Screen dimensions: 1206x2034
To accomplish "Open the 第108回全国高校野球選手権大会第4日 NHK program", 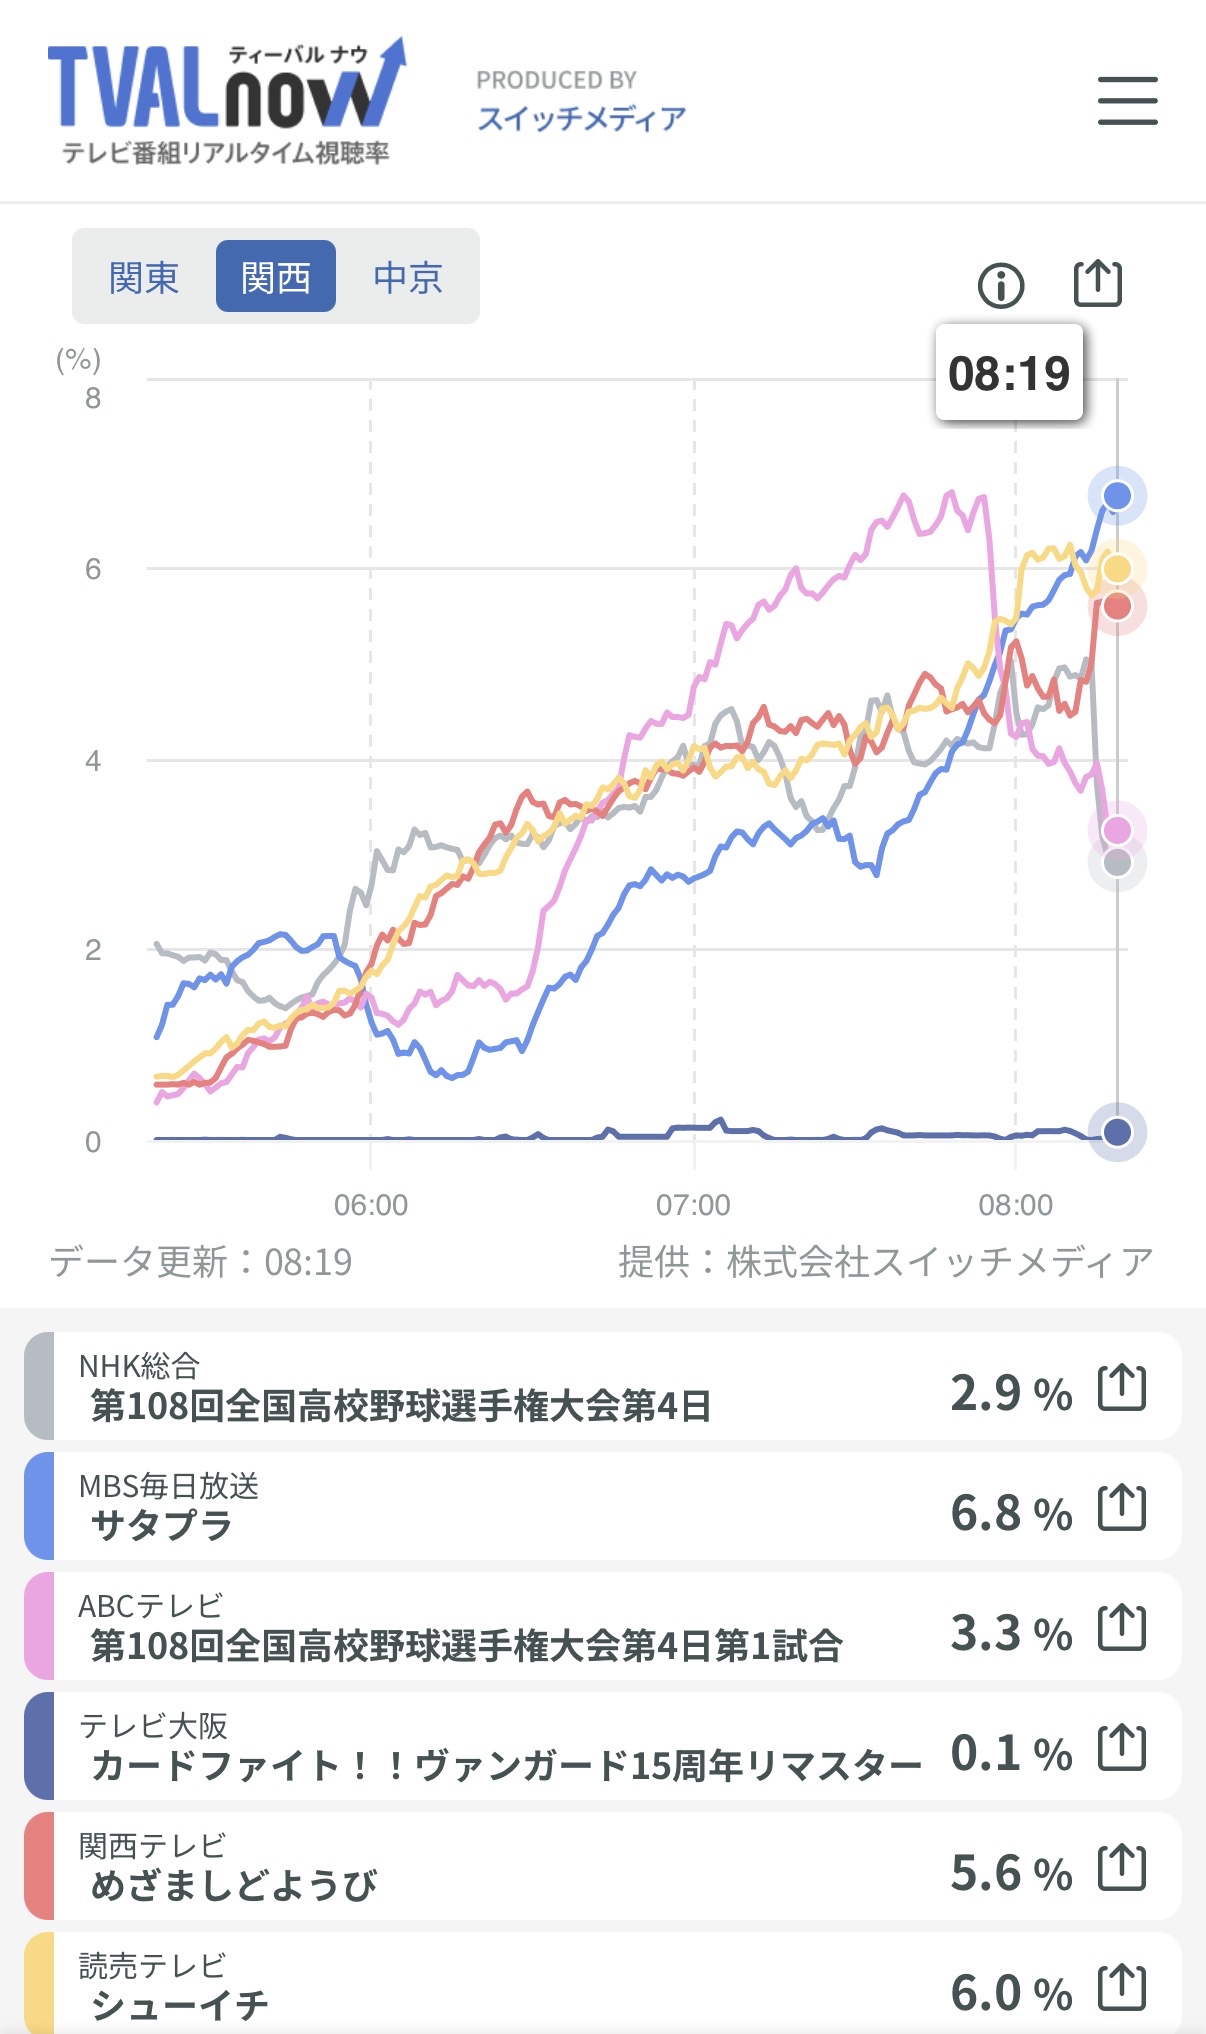I will (x=401, y=1406).
